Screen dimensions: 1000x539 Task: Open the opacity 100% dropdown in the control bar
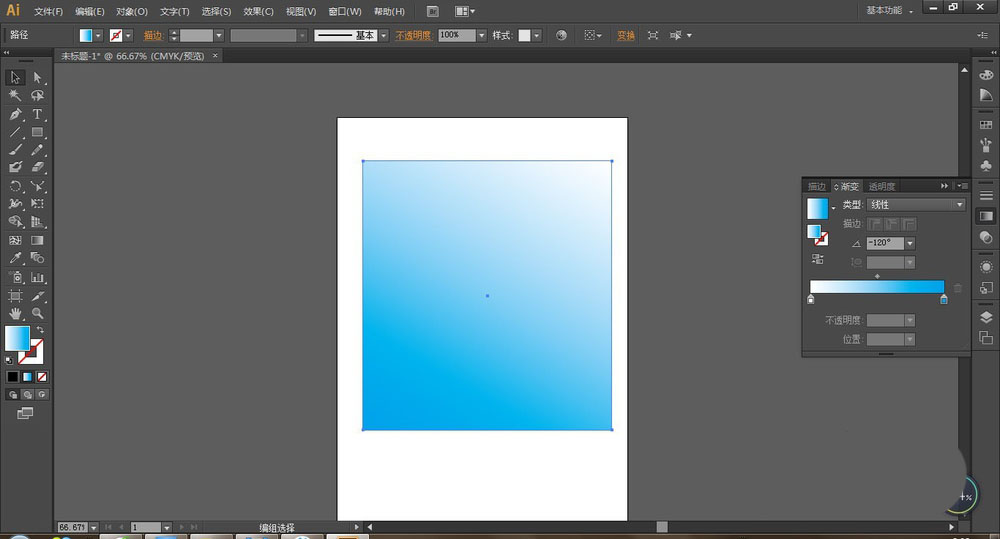coord(482,35)
